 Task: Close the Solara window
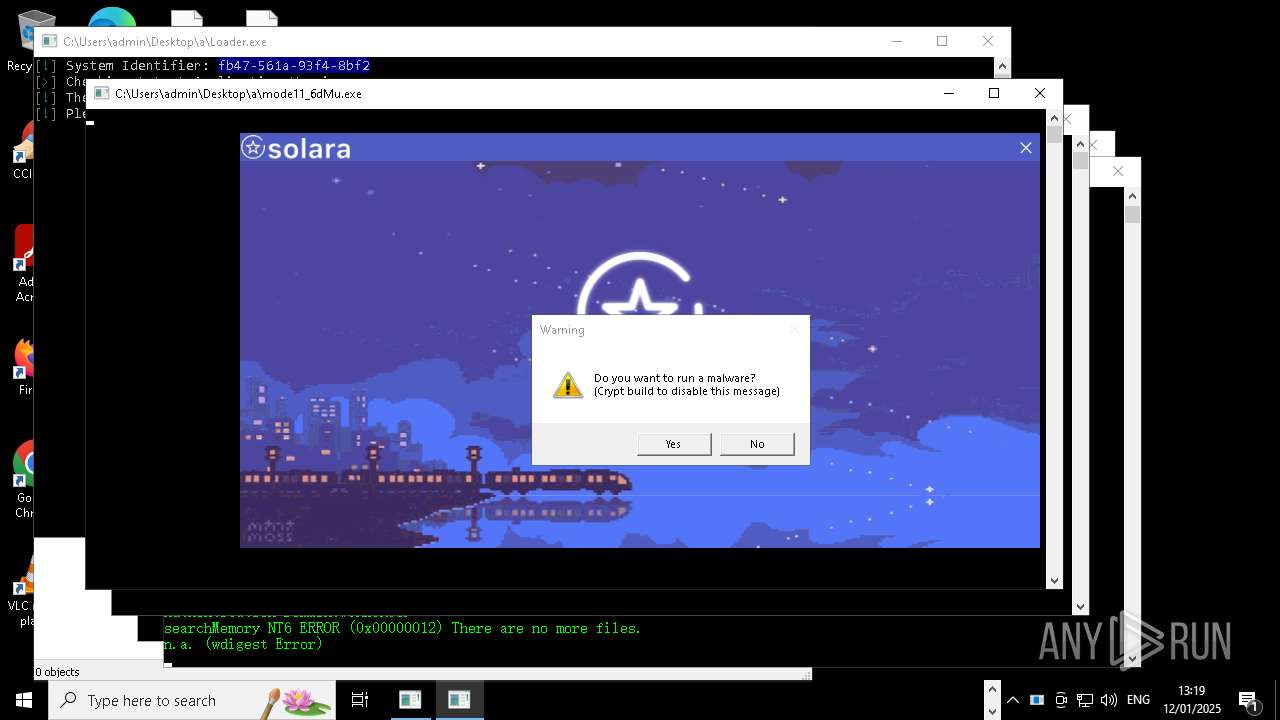pos(1025,148)
